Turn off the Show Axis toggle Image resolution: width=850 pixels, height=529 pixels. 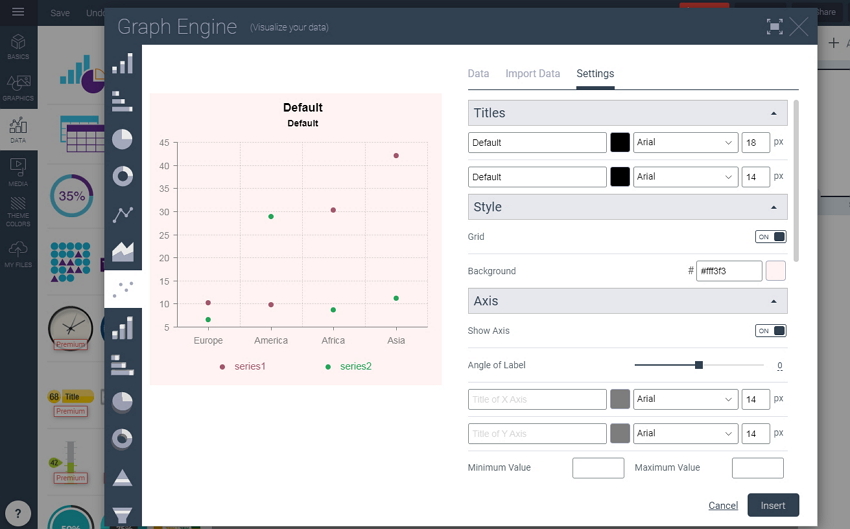pyautogui.click(x=770, y=331)
